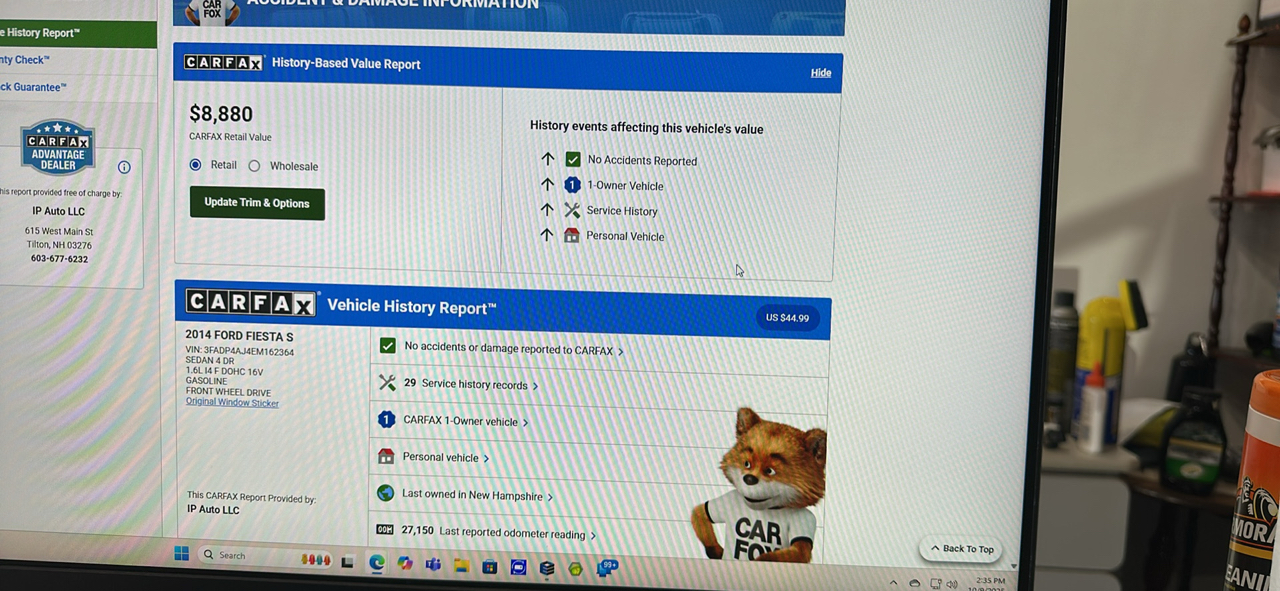Click the house icon next to Personal vehicle
This screenshot has height=591, width=1280.
click(386, 456)
